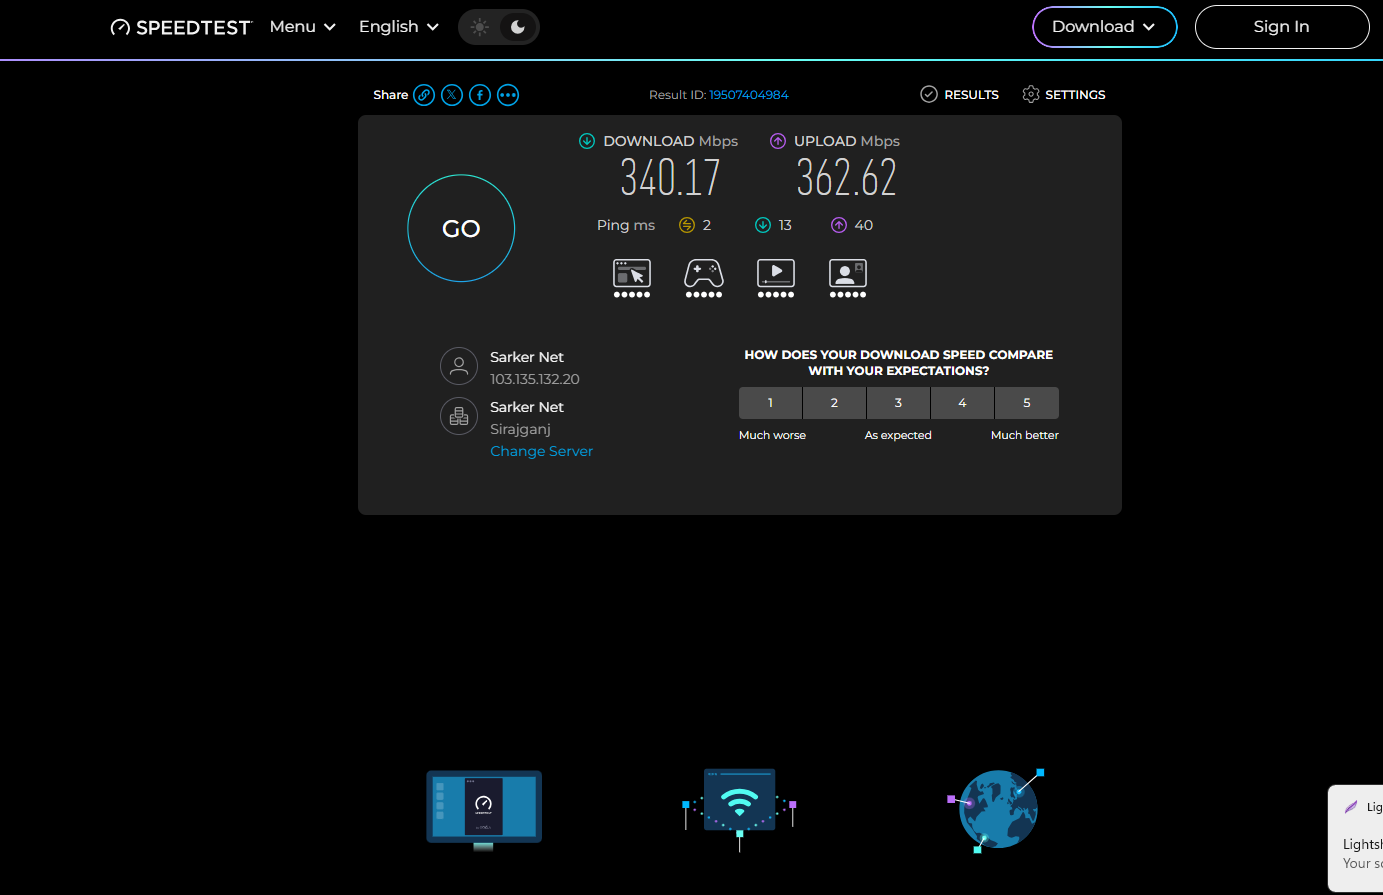
Task: Click the IP address 103.135.132.20
Action: tap(535, 379)
